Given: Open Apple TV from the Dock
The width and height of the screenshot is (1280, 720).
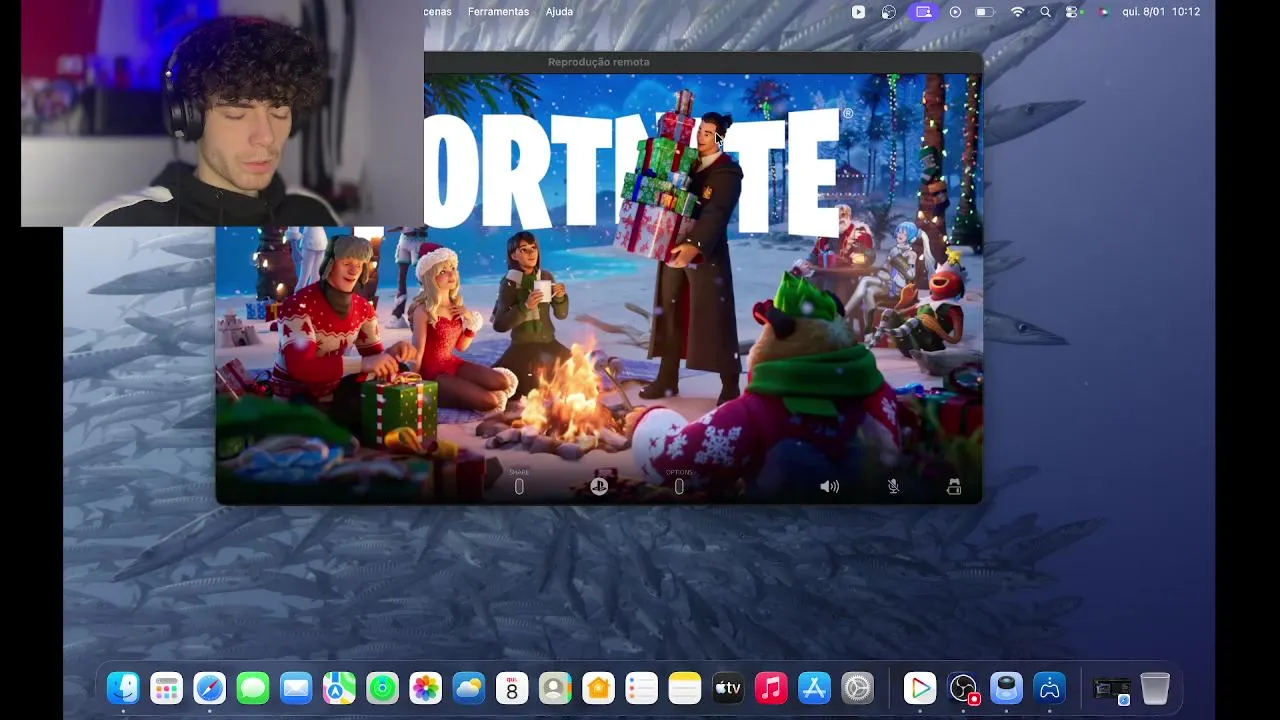Looking at the screenshot, I should [728, 688].
